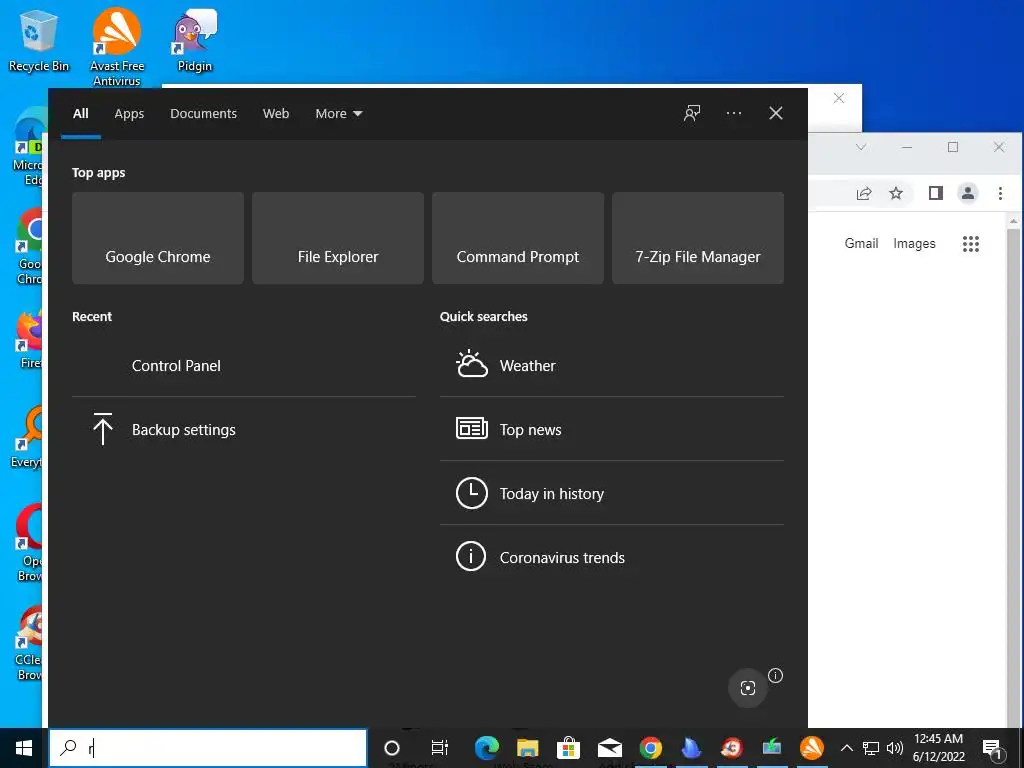Expand the More filter dropdown
The width and height of the screenshot is (1024, 768).
[338, 114]
